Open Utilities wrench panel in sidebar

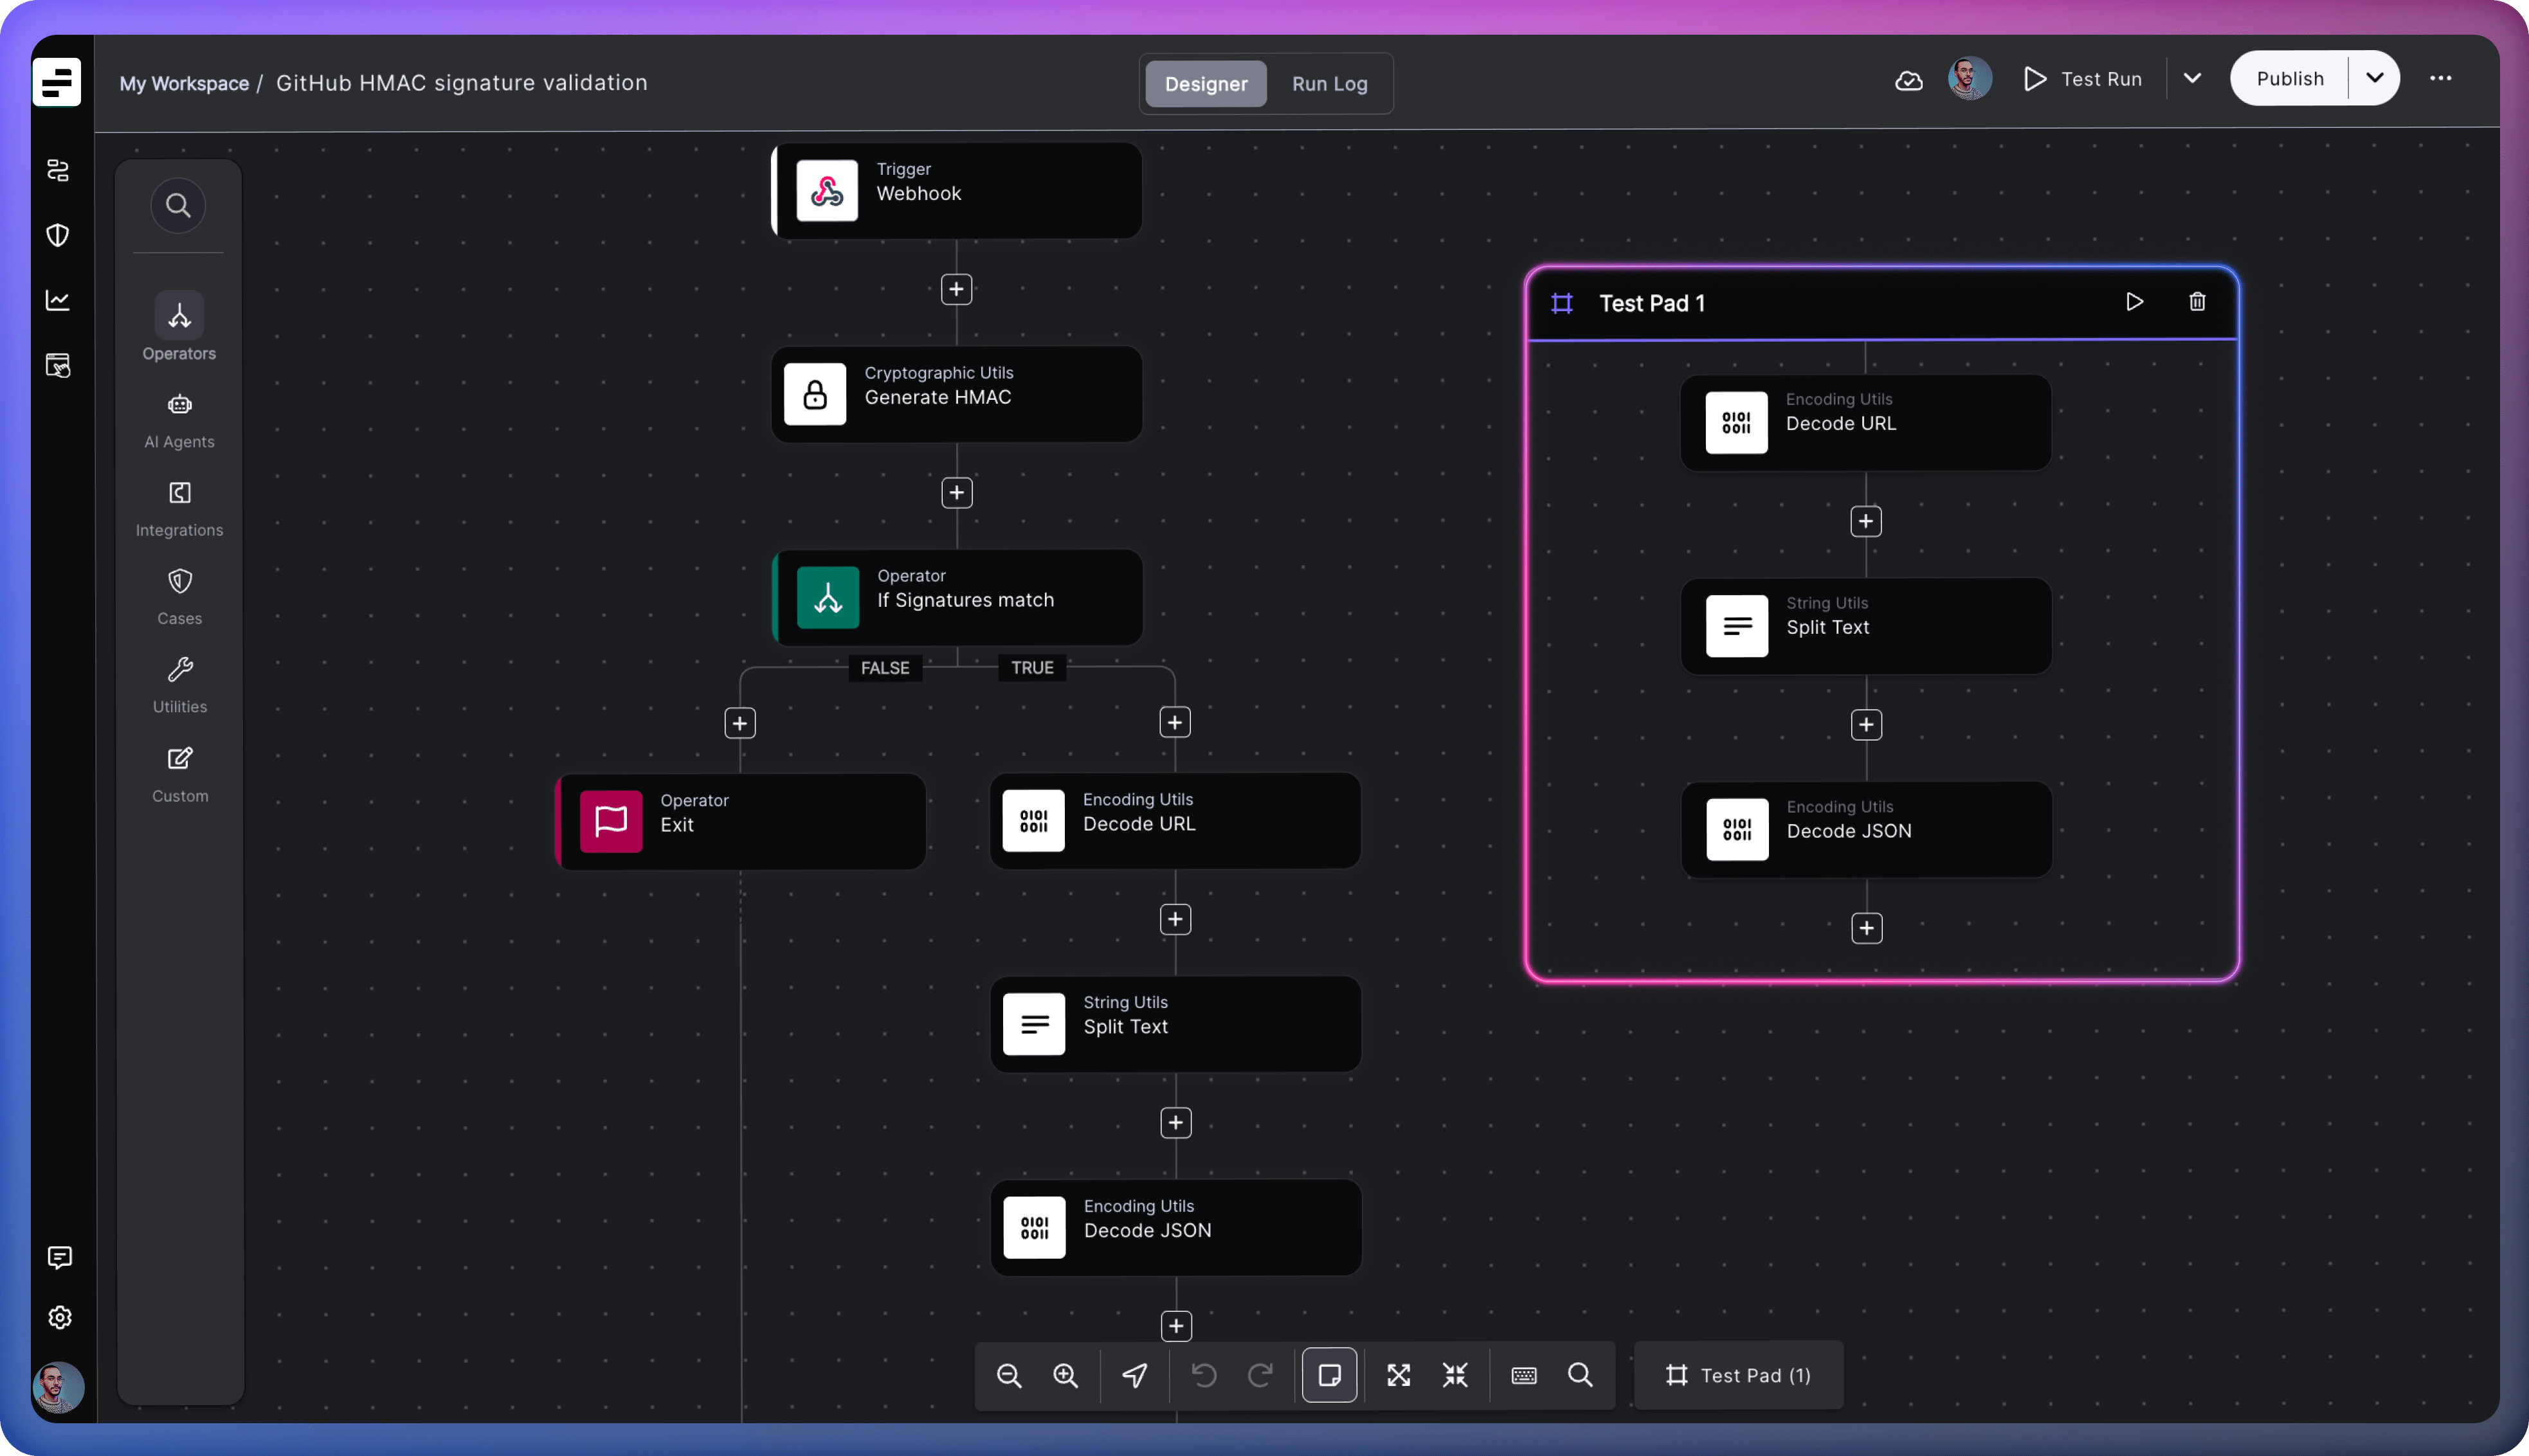[x=180, y=684]
